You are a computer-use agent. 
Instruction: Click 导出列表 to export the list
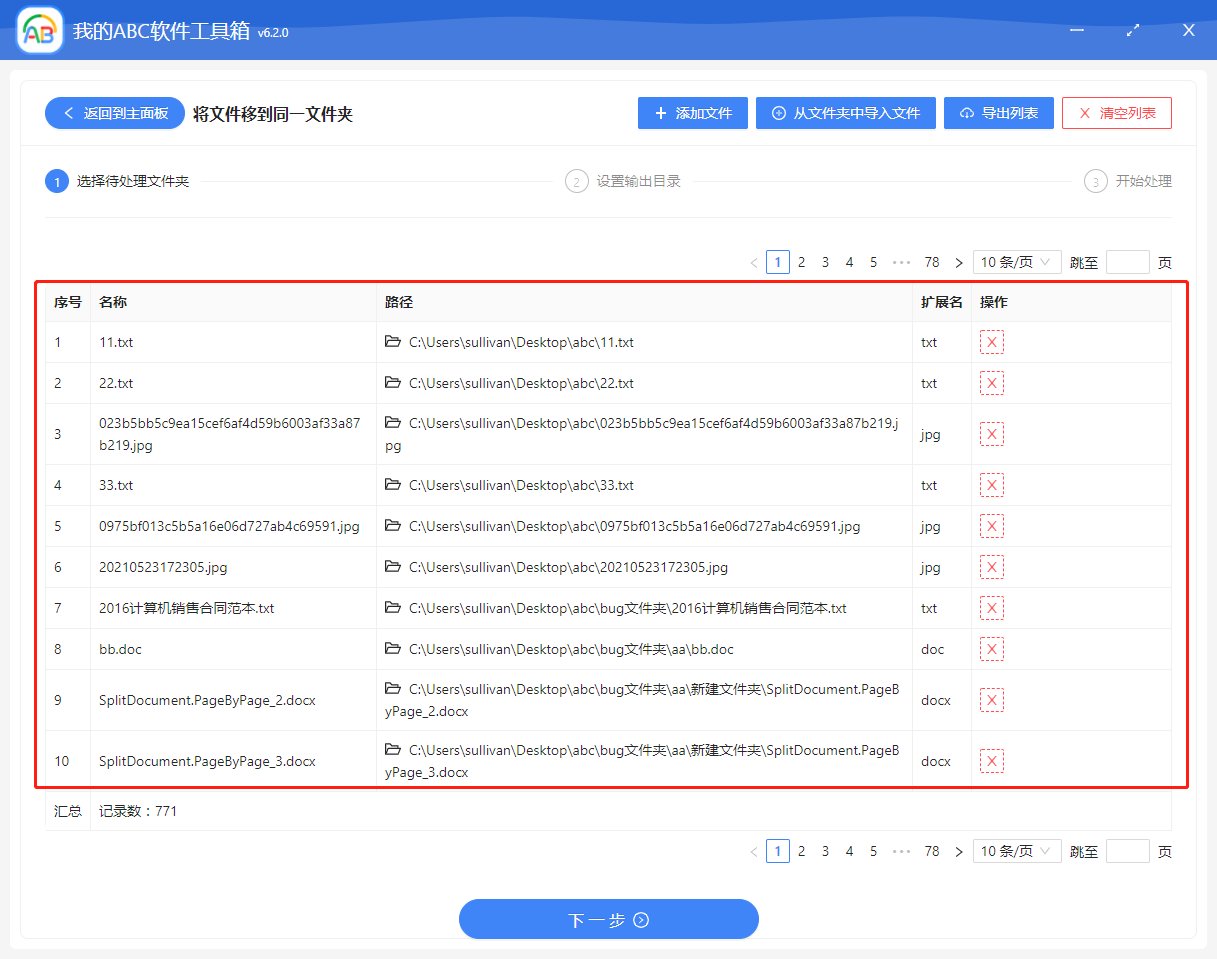pyautogui.click(x=998, y=112)
